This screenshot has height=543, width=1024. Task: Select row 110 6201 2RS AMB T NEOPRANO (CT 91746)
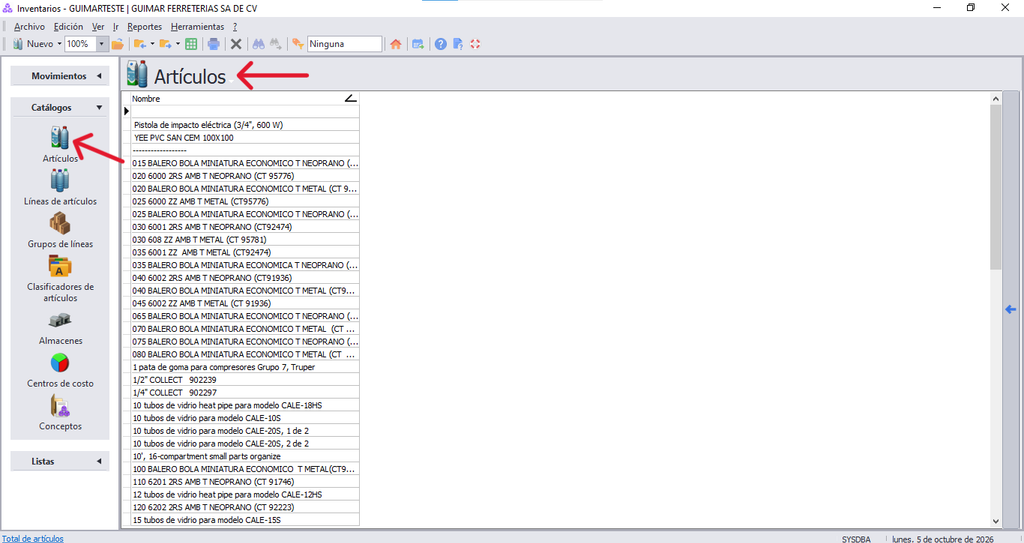245,482
